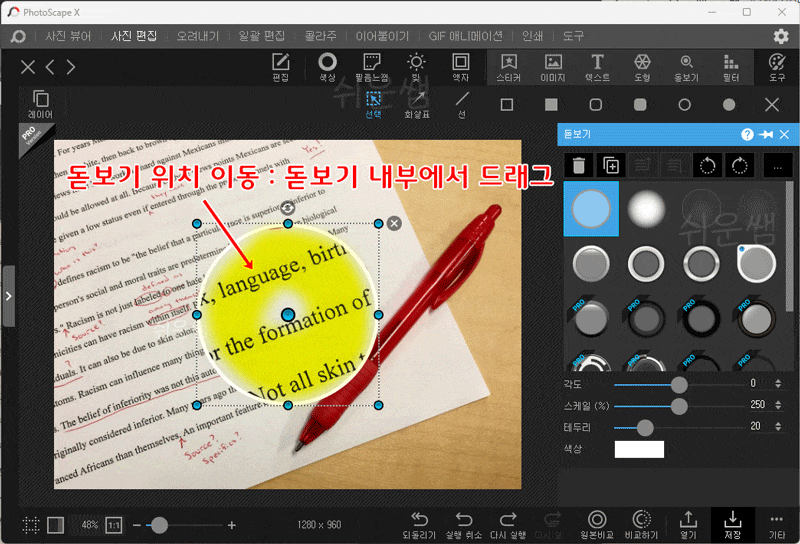Open the 빛 light tool

pyautogui.click(x=416, y=67)
